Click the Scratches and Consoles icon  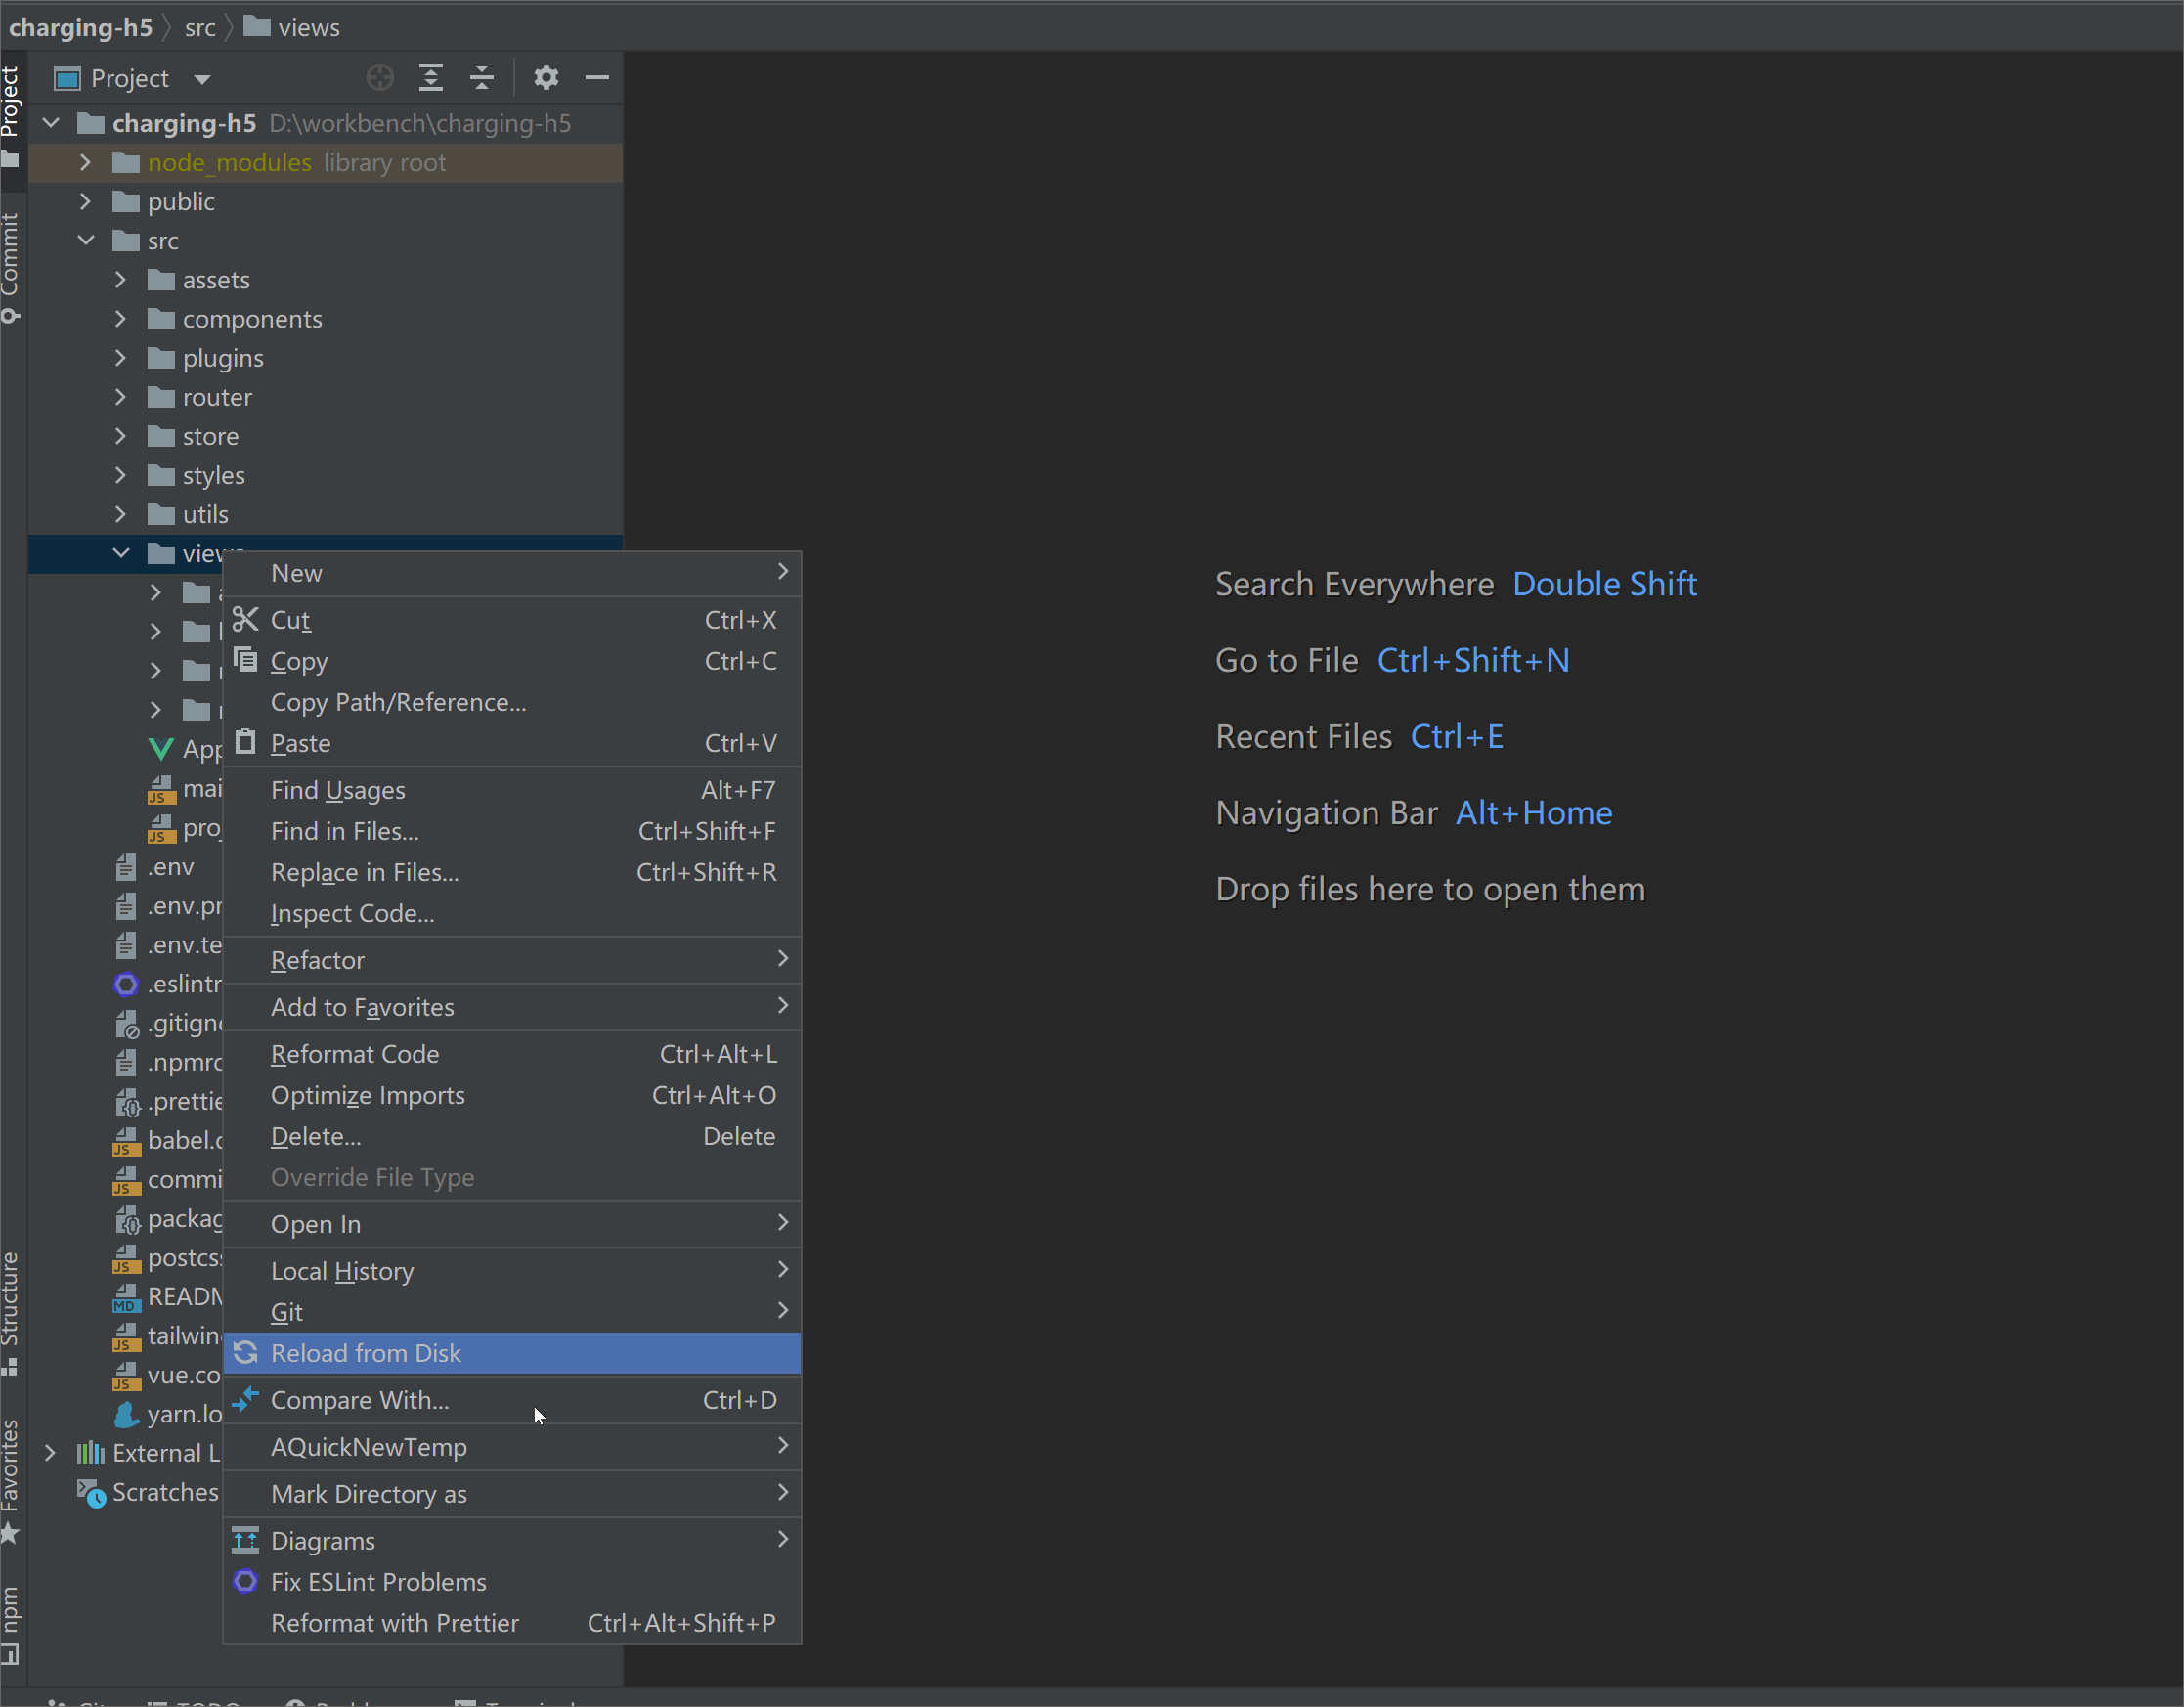(x=91, y=1493)
